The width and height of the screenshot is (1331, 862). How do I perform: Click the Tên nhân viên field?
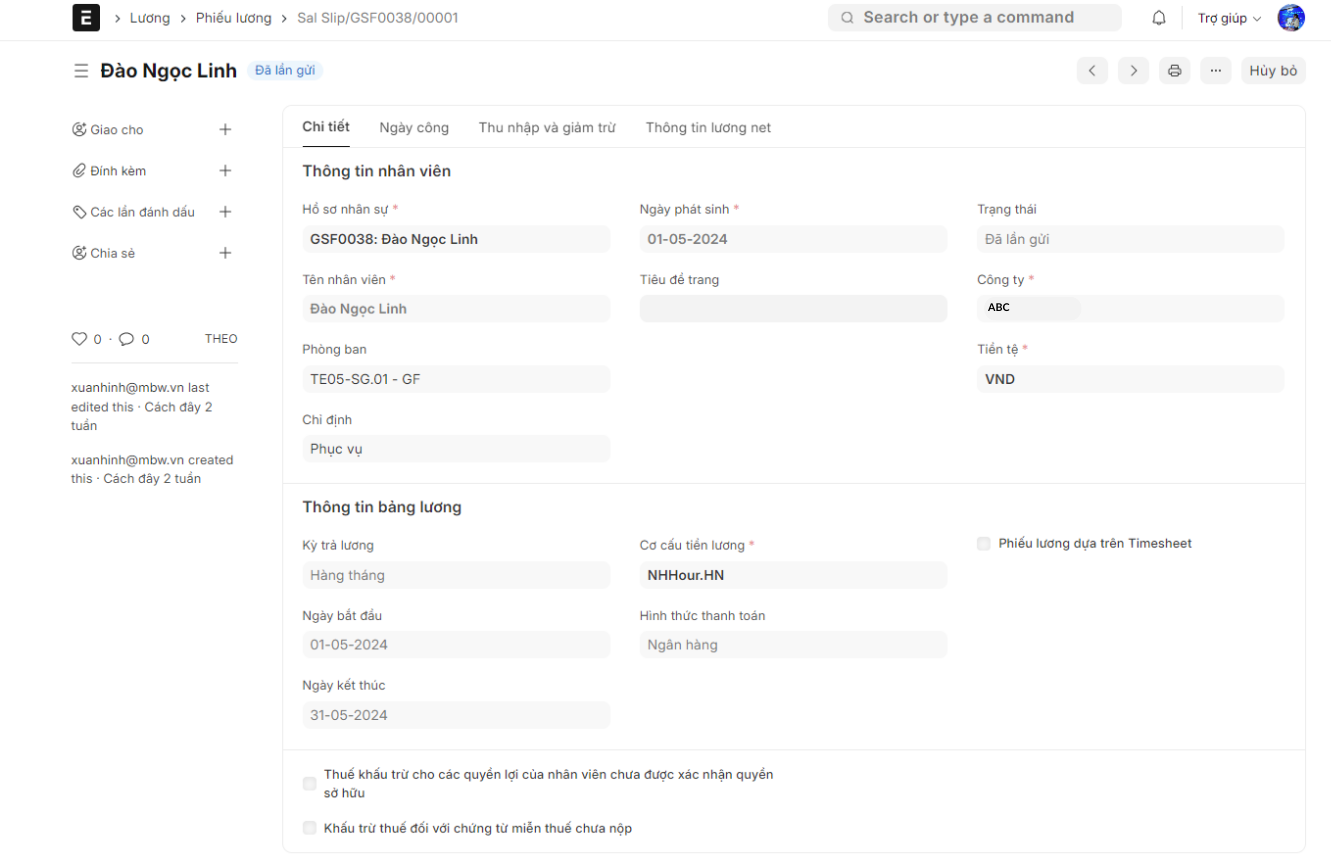coord(456,309)
